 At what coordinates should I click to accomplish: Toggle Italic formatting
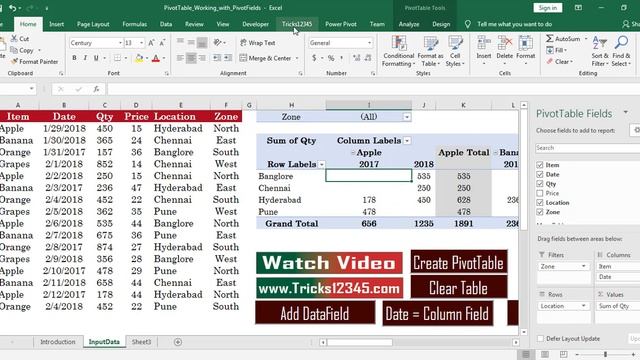coord(85,58)
